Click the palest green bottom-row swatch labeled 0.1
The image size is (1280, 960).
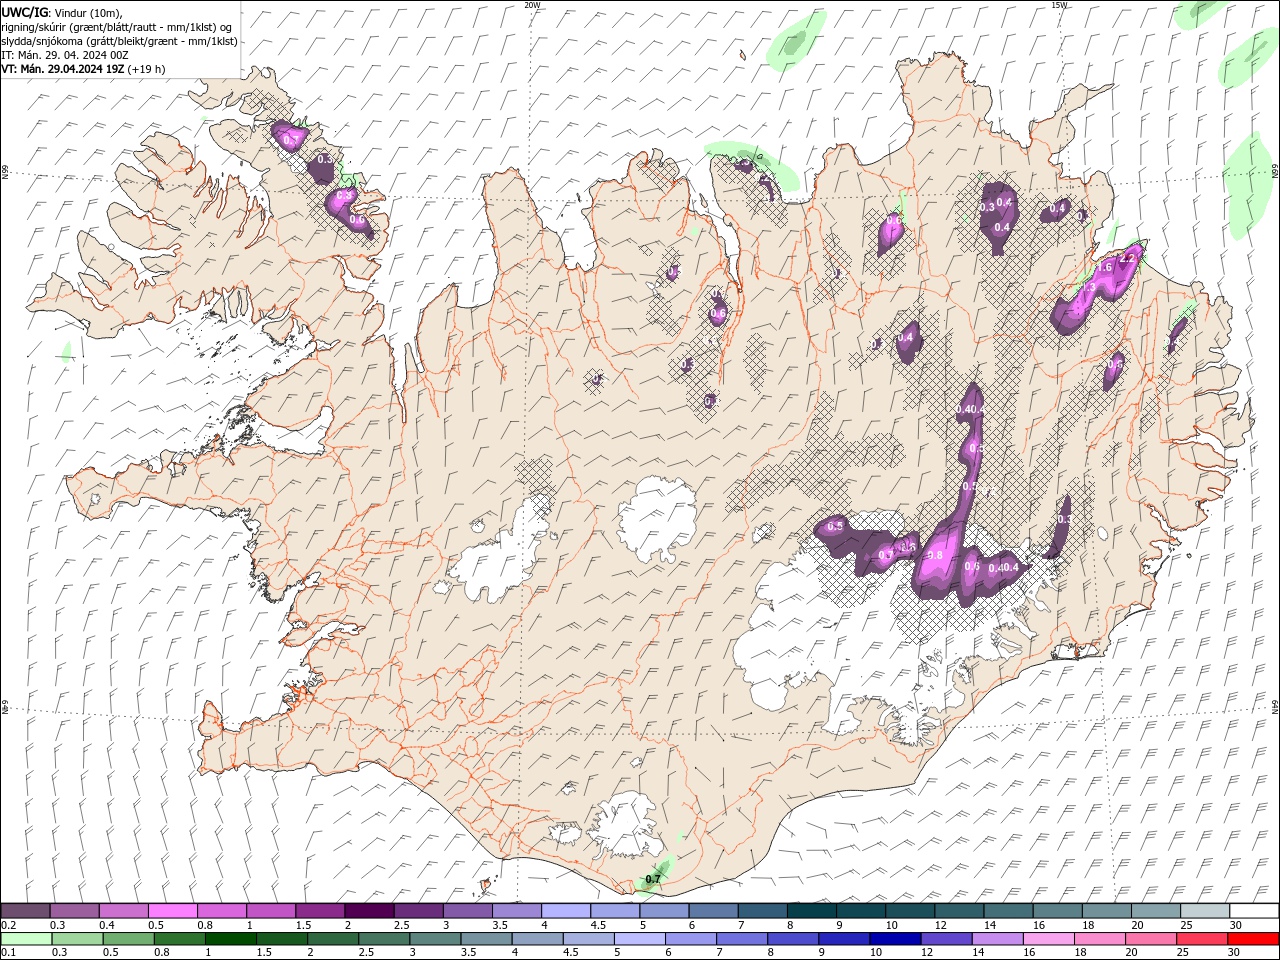(x=26, y=939)
